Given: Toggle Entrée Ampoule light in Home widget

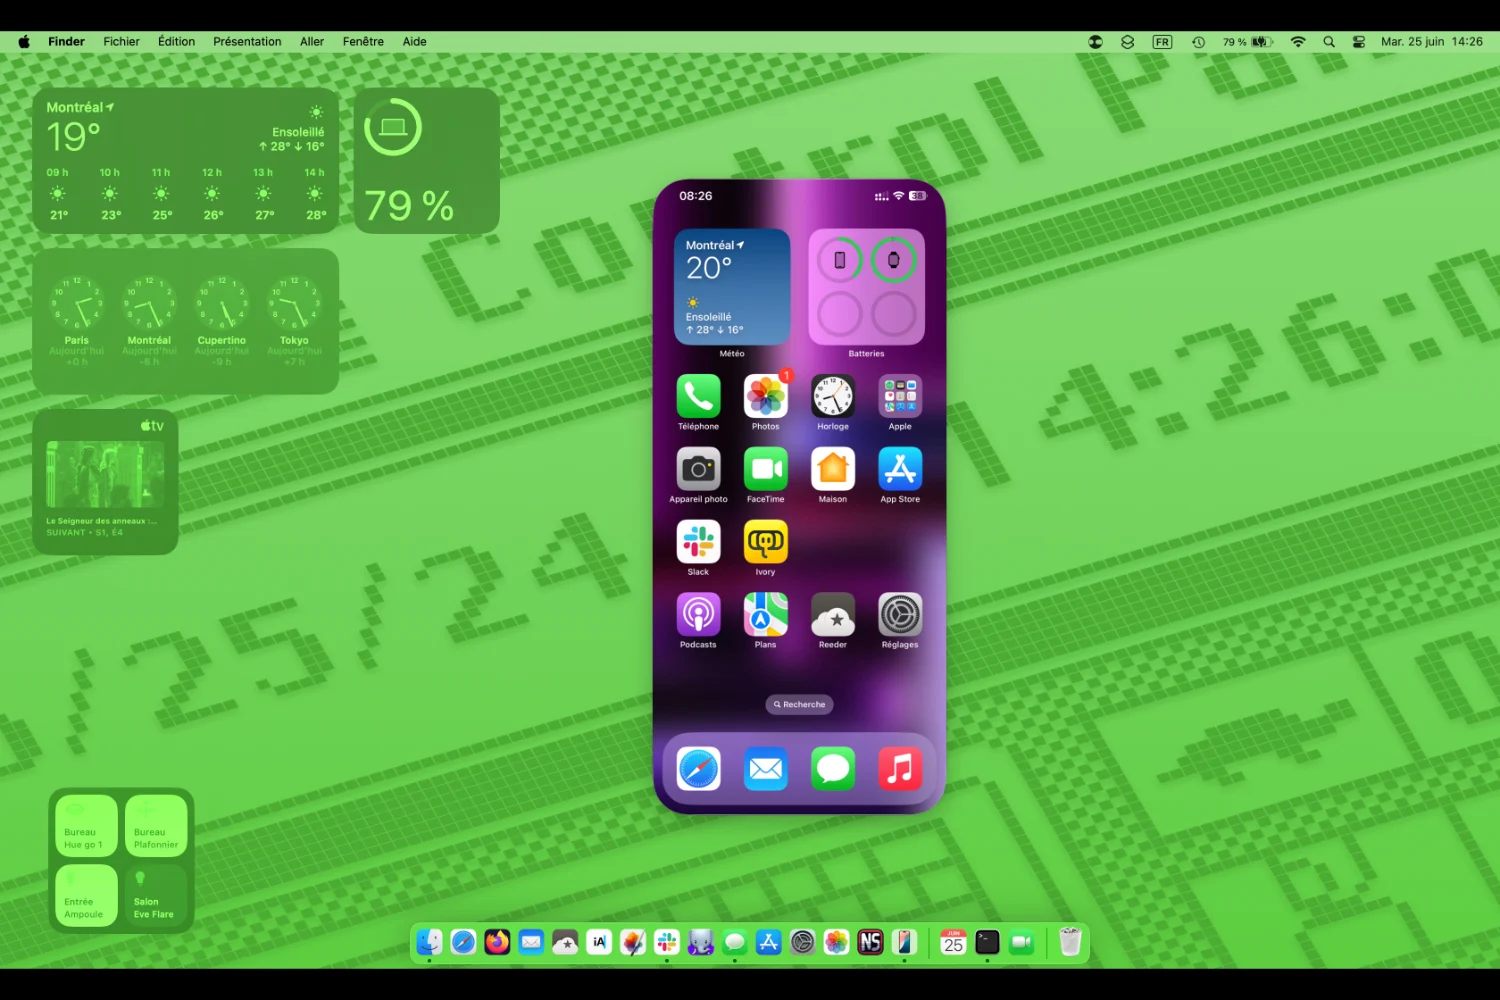Looking at the screenshot, I should tap(86, 896).
